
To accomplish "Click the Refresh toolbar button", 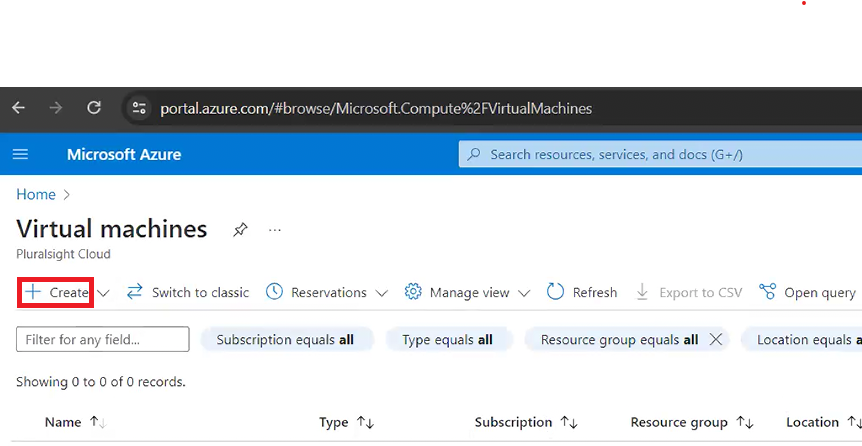I will [x=582, y=292].
